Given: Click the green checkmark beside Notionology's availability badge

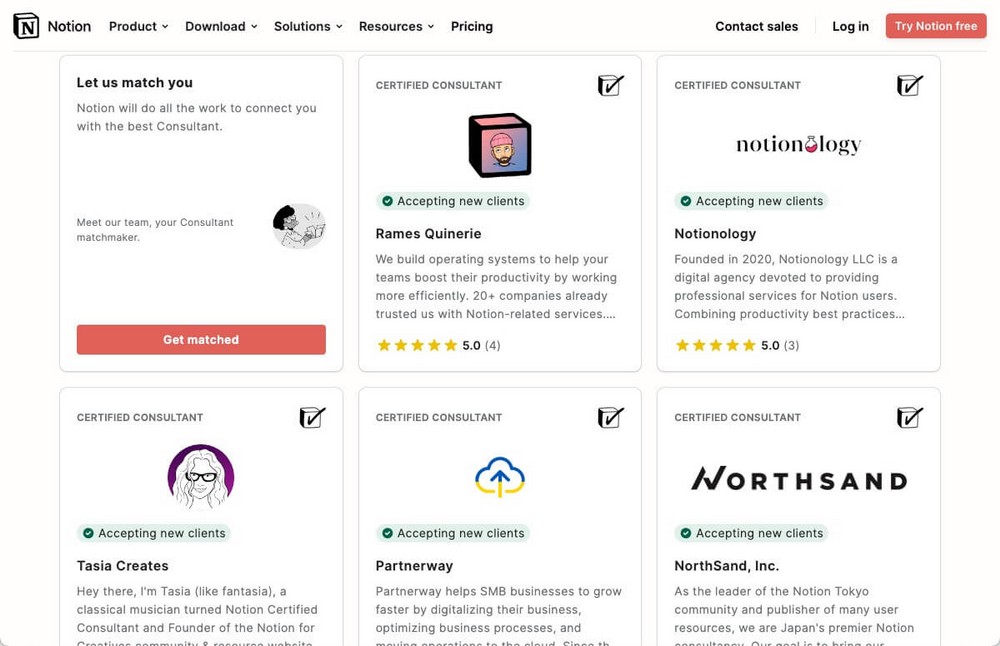Looking at the screenshot, I should point(685,201).
